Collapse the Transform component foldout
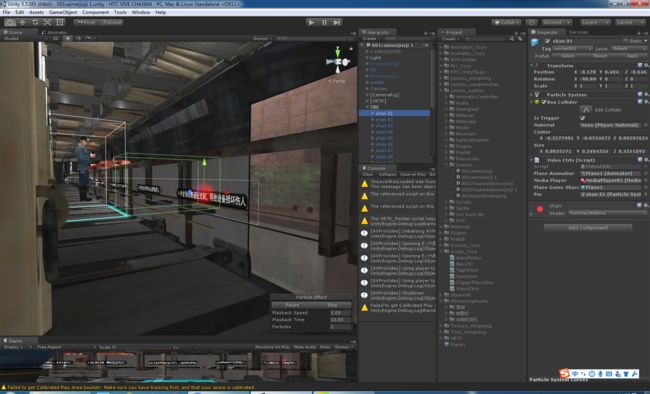Image resolution: width=650 pixels, height=394 pixels. 532,66
